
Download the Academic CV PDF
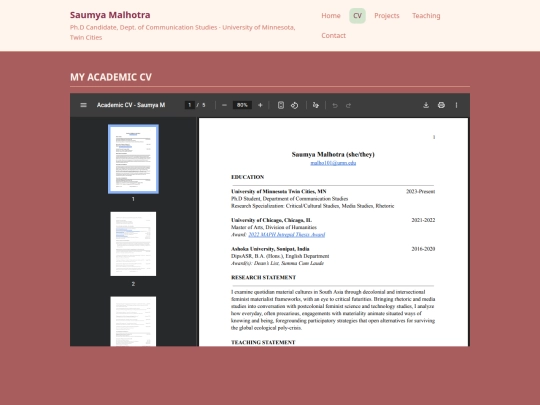click(x=426, y=105)
